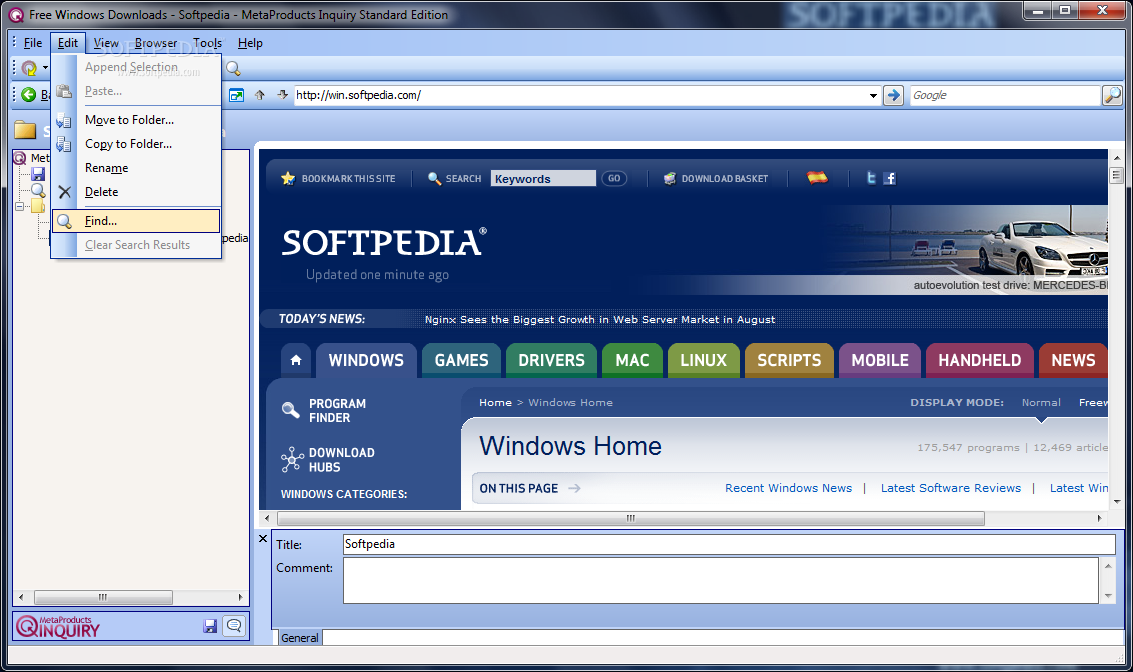Open the SCRIPTS category tab

789,360
